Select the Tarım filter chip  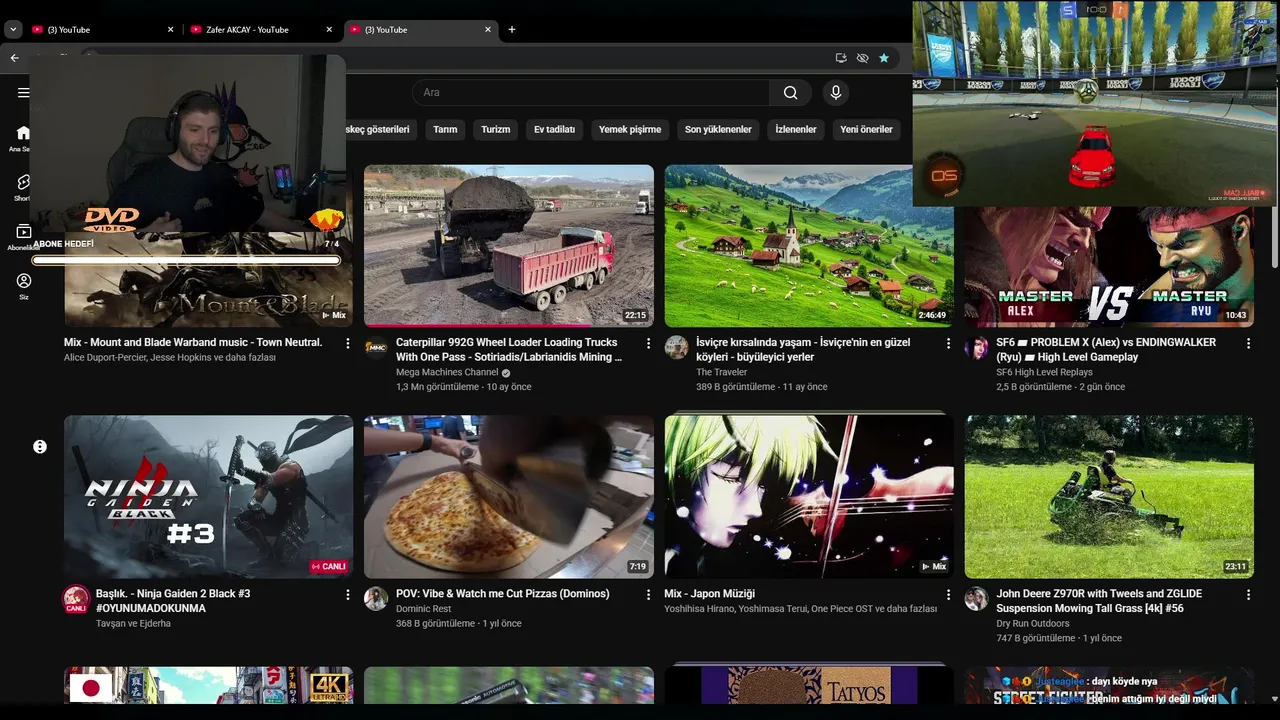tap(445, 129)
